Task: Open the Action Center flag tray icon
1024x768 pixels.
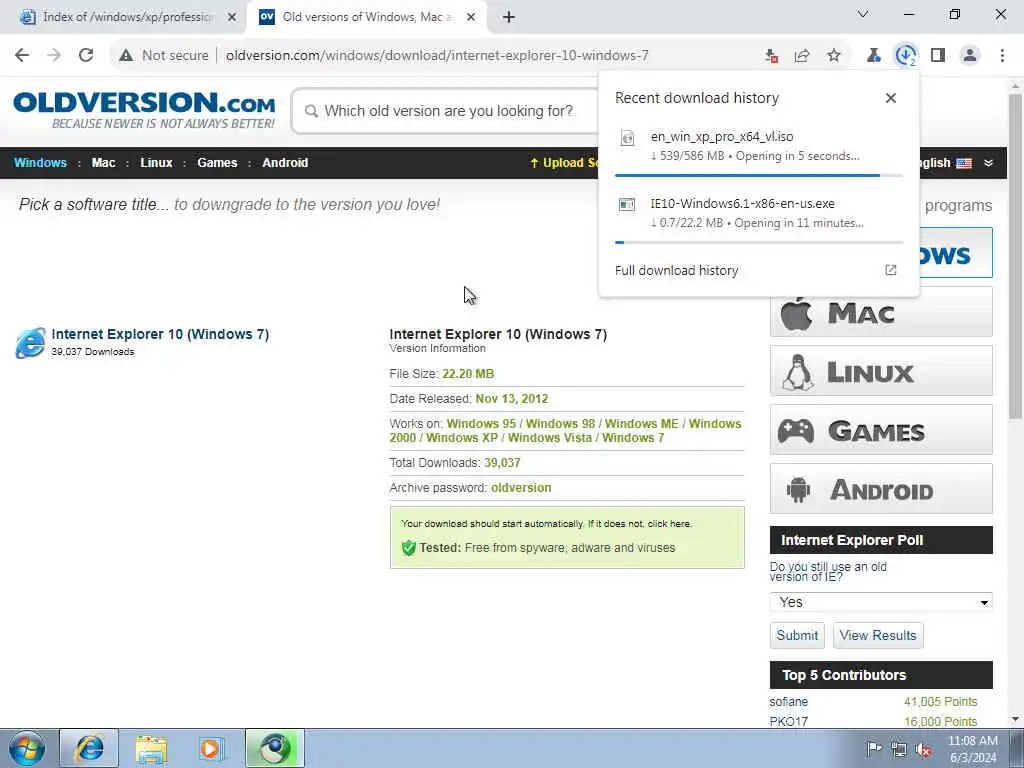Action: [x=873, y=749]
